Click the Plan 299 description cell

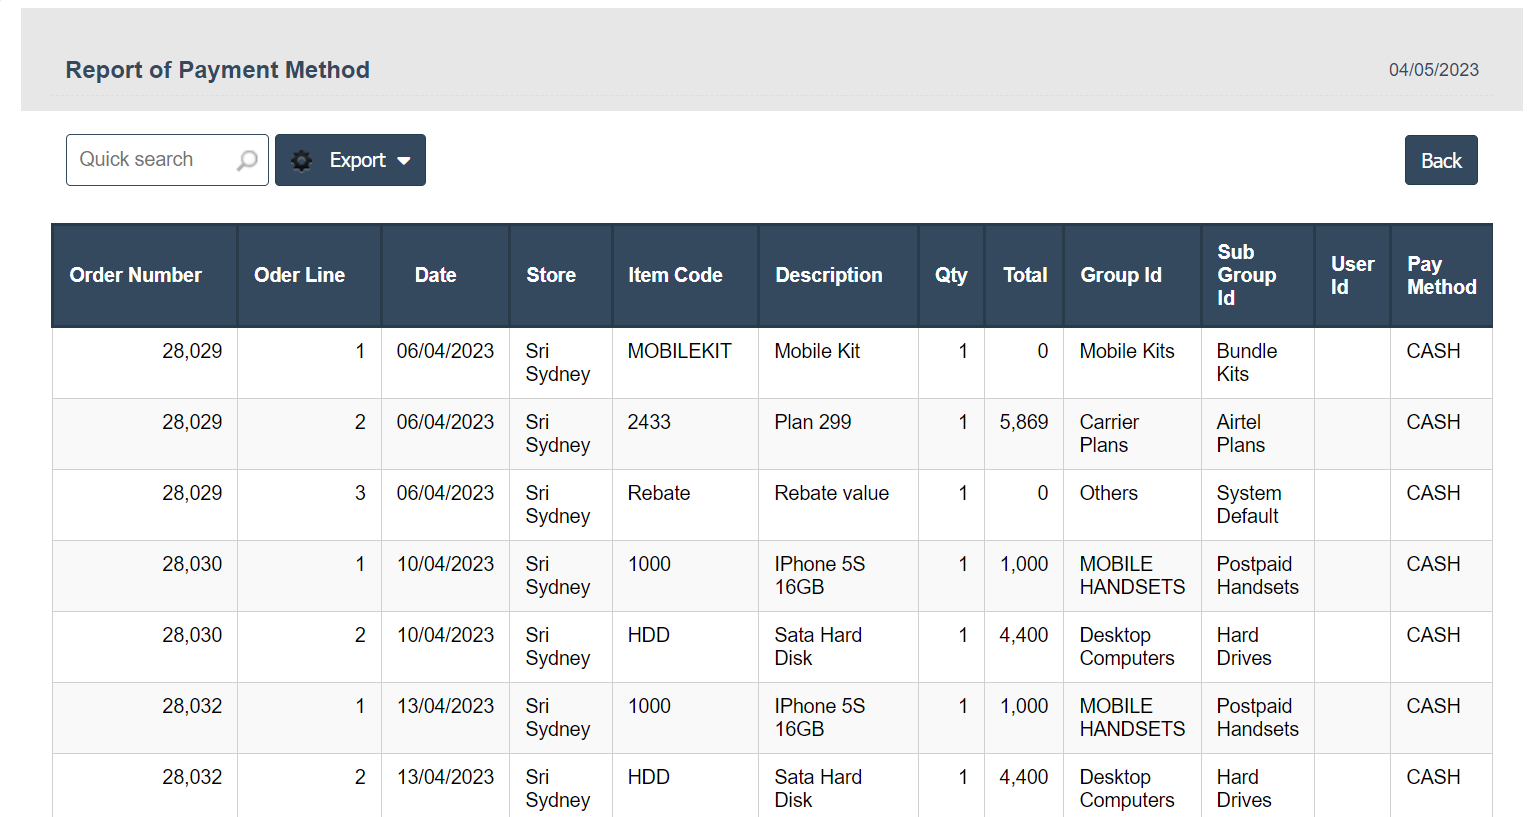(x=812, y=422)
